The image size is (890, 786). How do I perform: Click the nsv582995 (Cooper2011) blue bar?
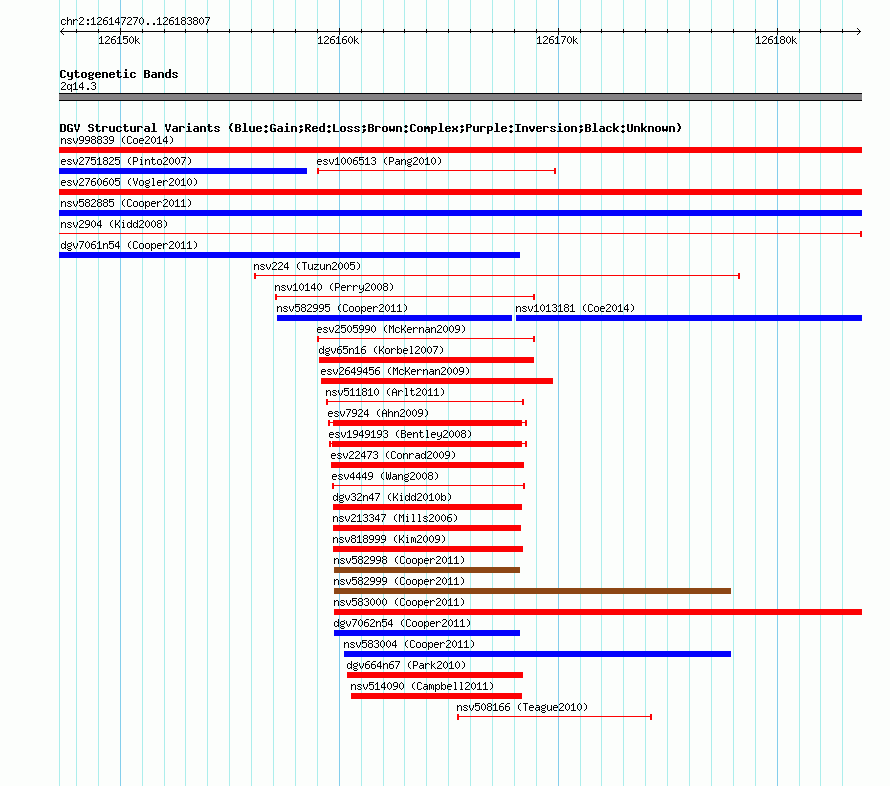pyautogui.click(x=394, y=318)
